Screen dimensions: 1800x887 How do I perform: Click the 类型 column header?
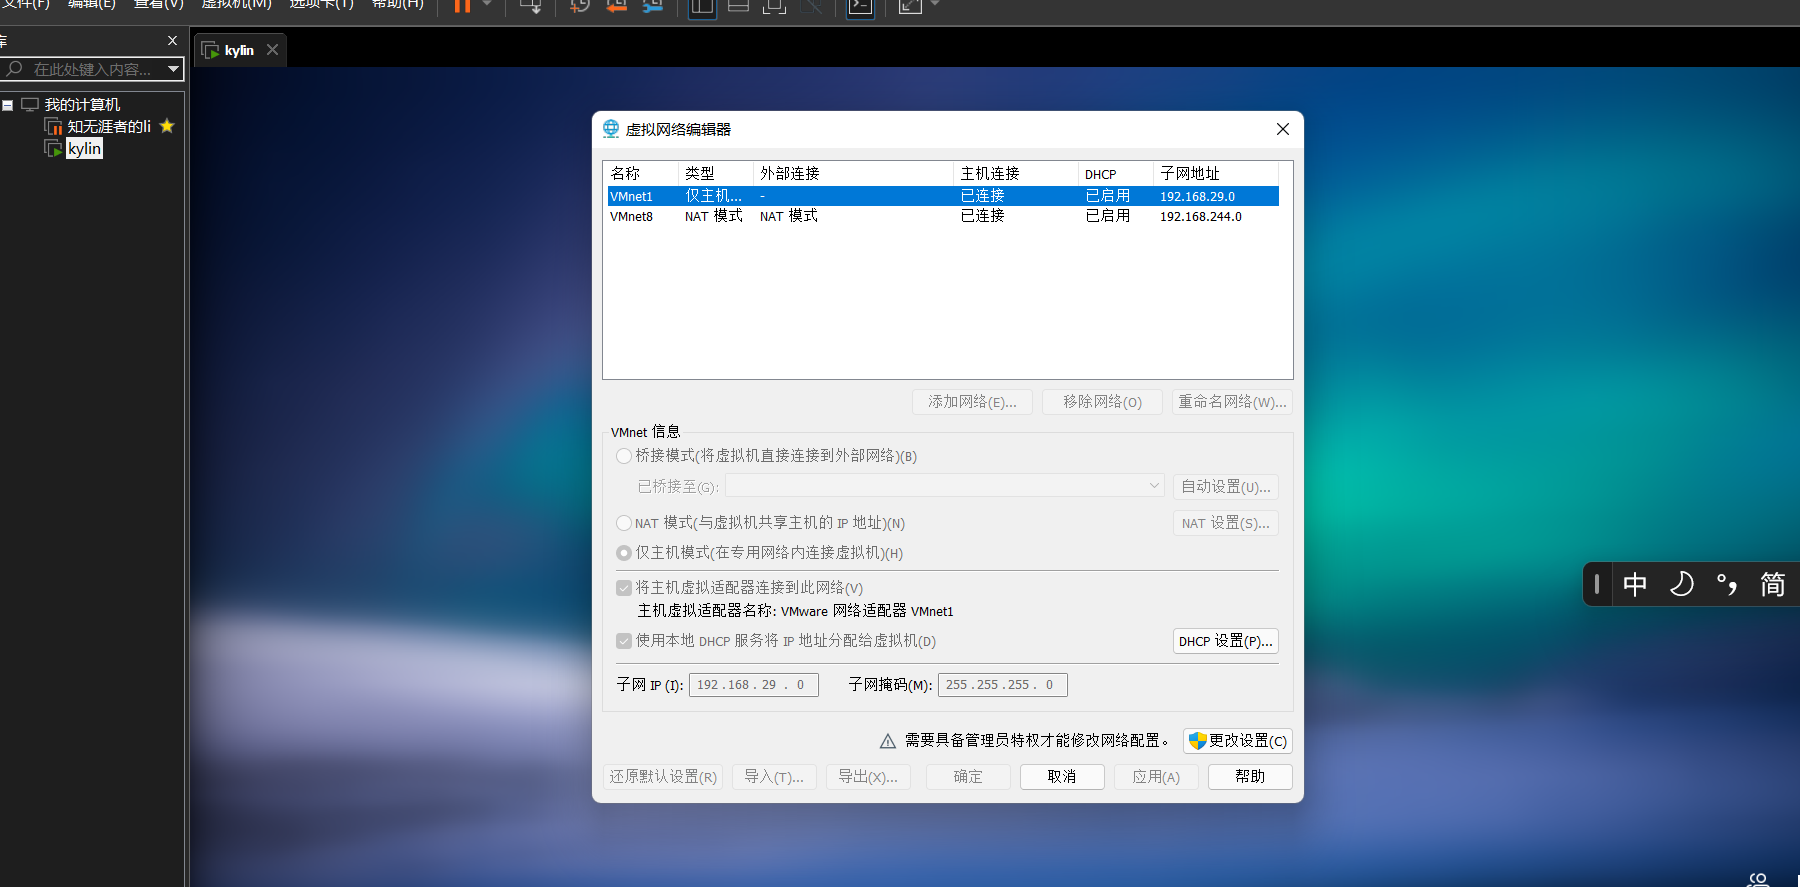(715, 173)
